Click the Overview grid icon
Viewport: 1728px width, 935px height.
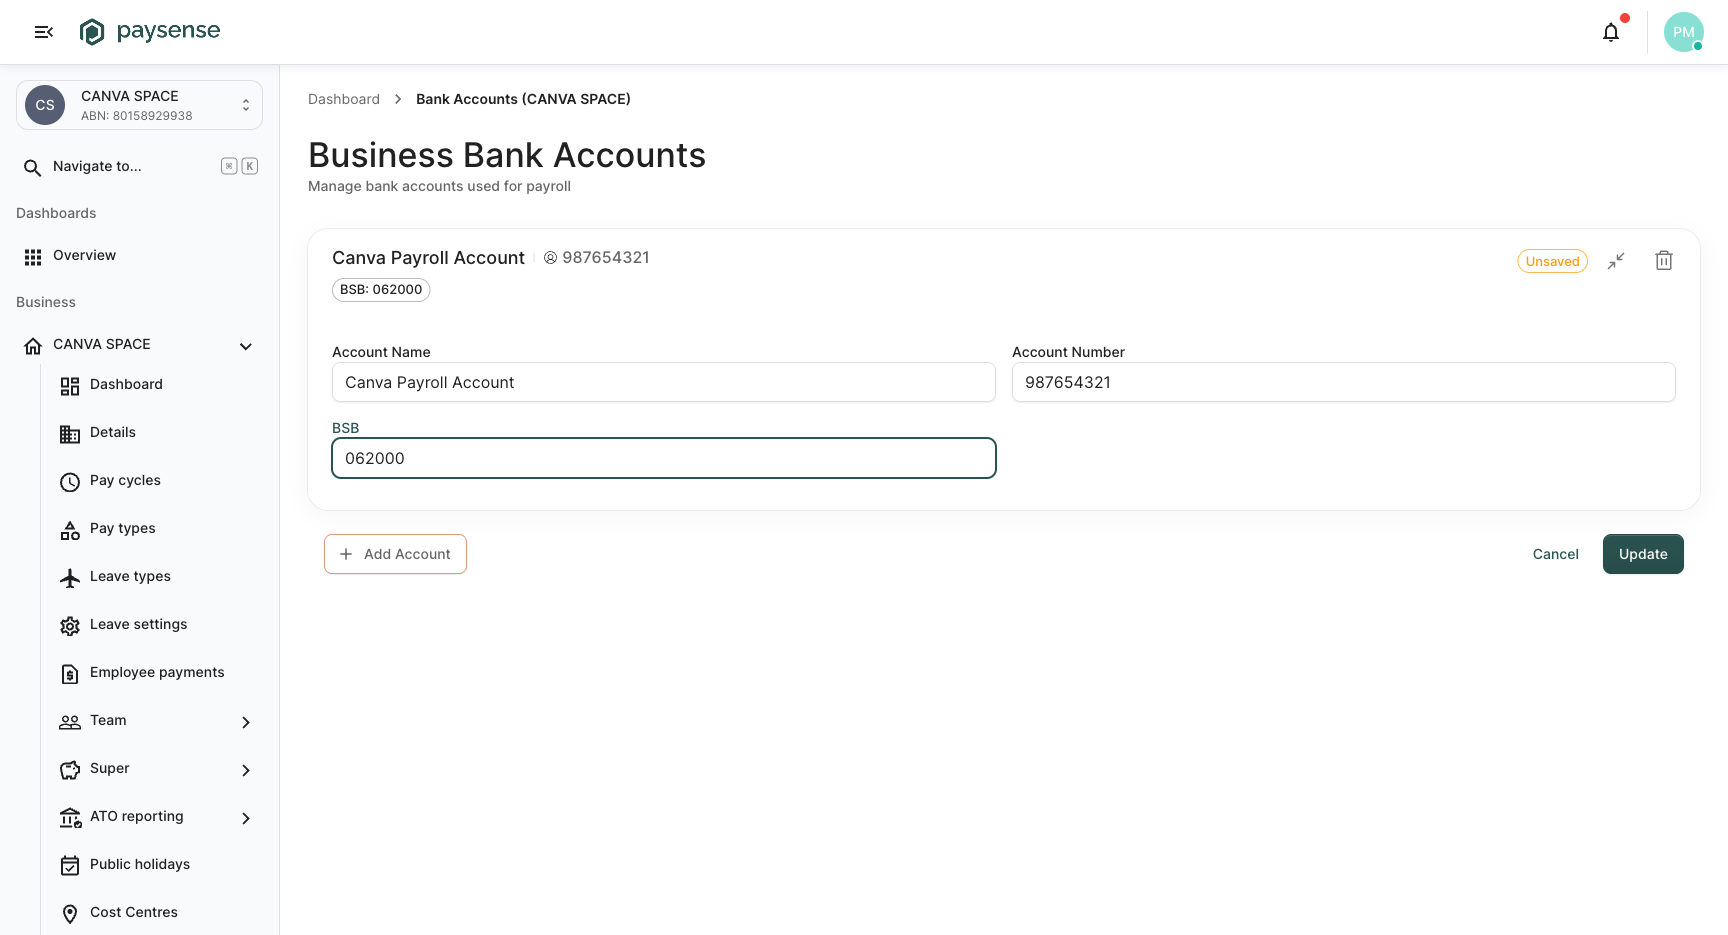point(33,257)
